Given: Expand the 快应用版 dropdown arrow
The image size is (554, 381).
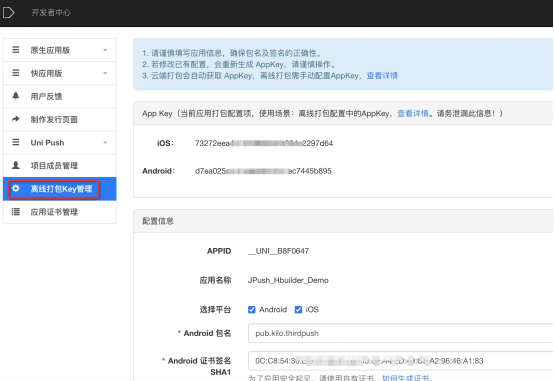Looking at the screenshot, I should (x=105, y=73).
